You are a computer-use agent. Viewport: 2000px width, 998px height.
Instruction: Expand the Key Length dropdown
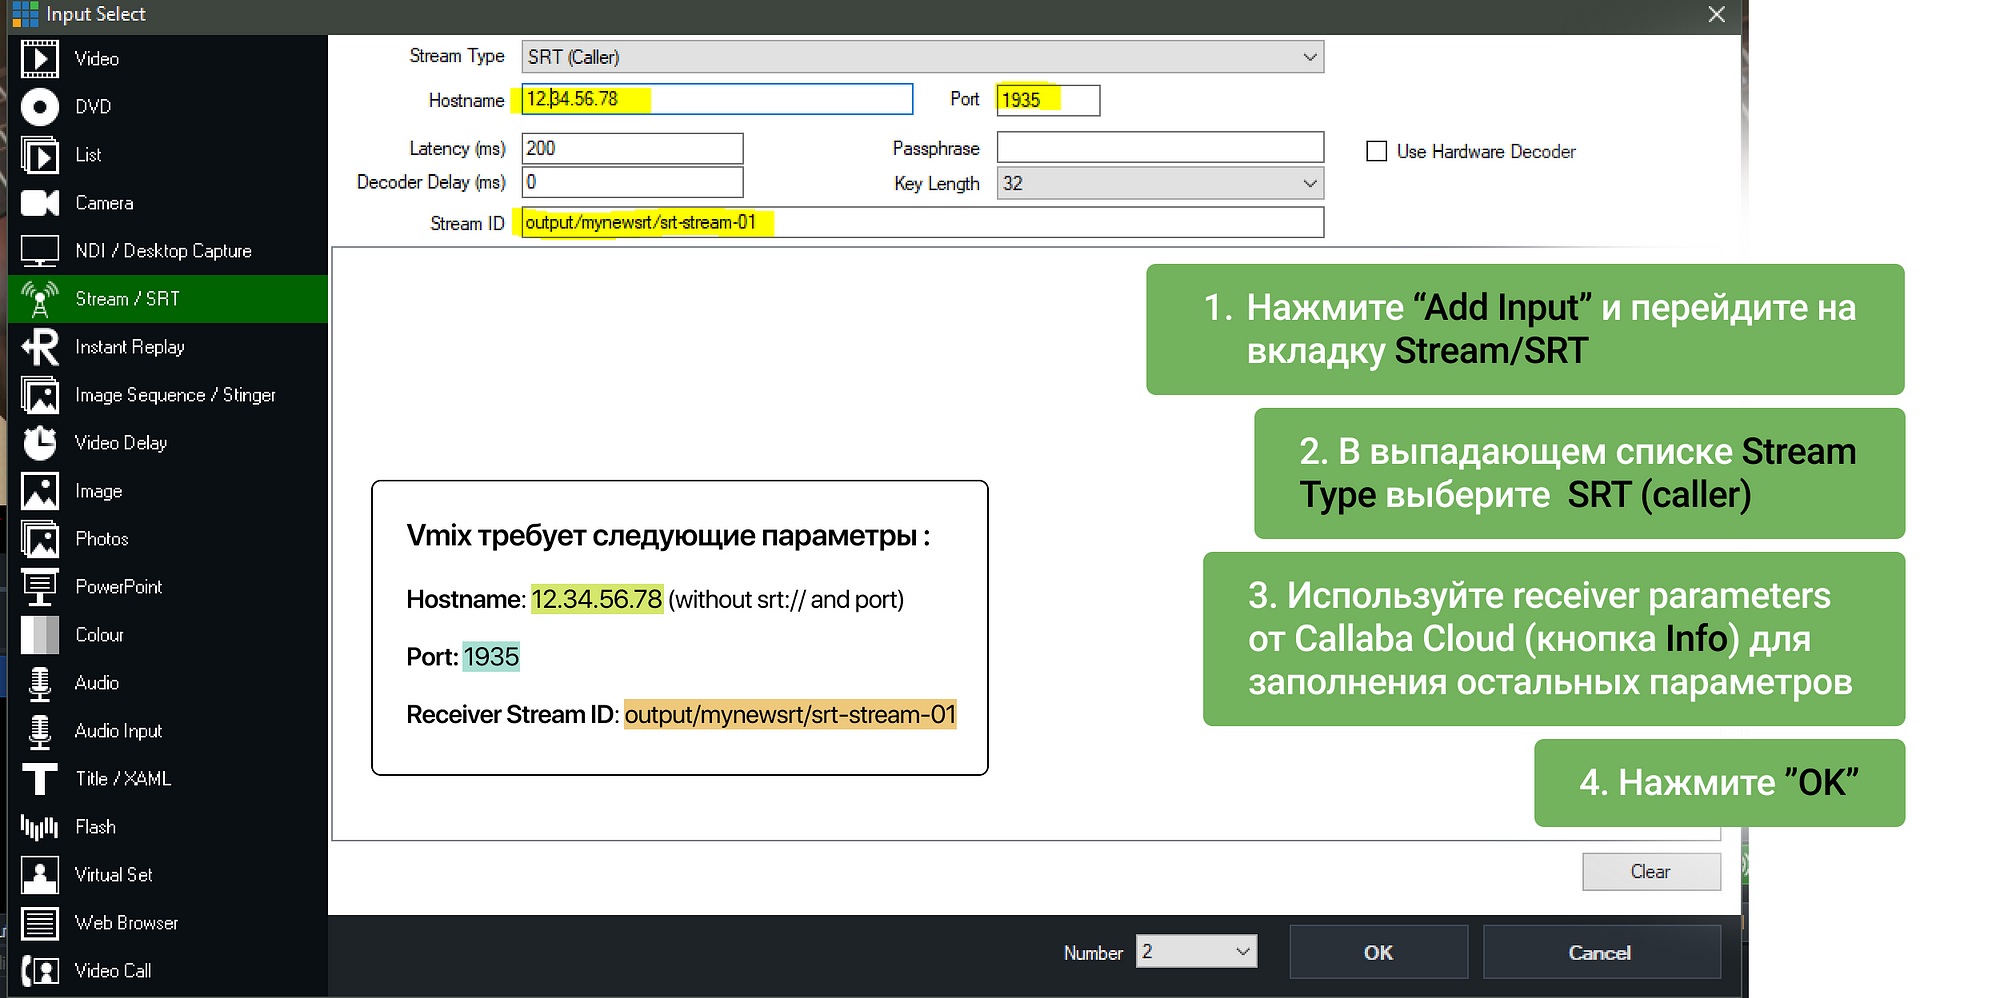pyautogui.click(x=1160, y=183)
